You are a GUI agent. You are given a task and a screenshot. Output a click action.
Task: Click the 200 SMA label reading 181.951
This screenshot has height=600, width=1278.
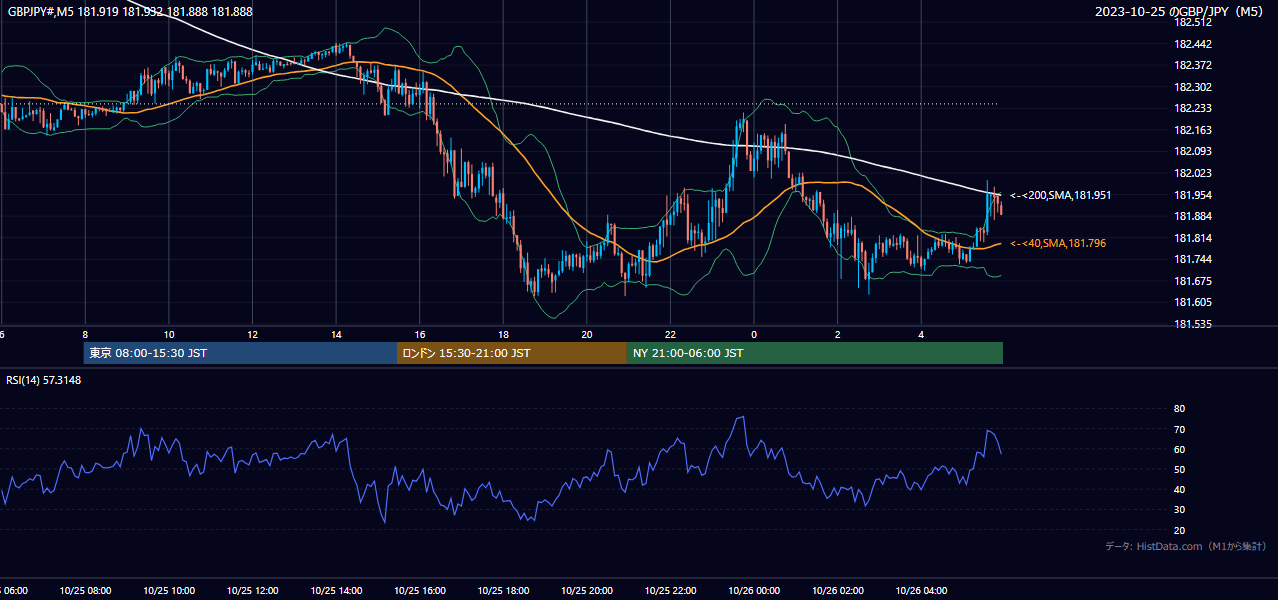click(1060, 195)
